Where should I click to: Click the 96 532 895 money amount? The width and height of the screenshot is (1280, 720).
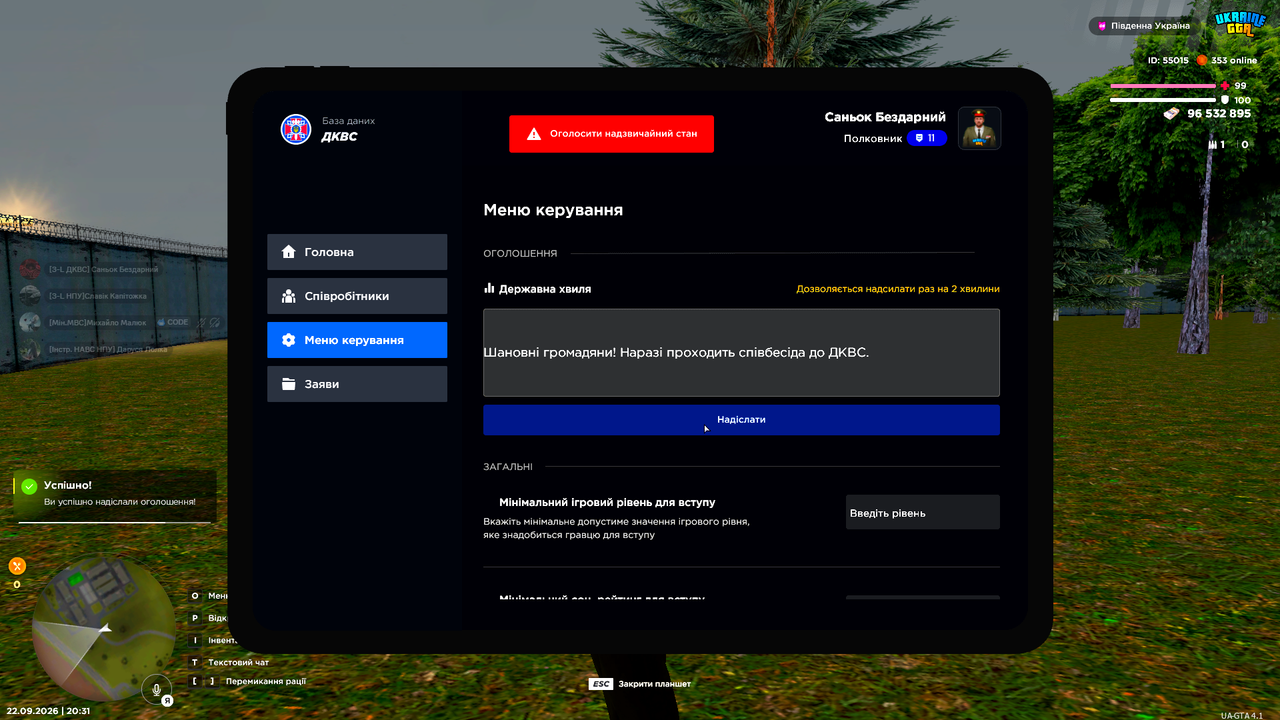point(1219,114)
